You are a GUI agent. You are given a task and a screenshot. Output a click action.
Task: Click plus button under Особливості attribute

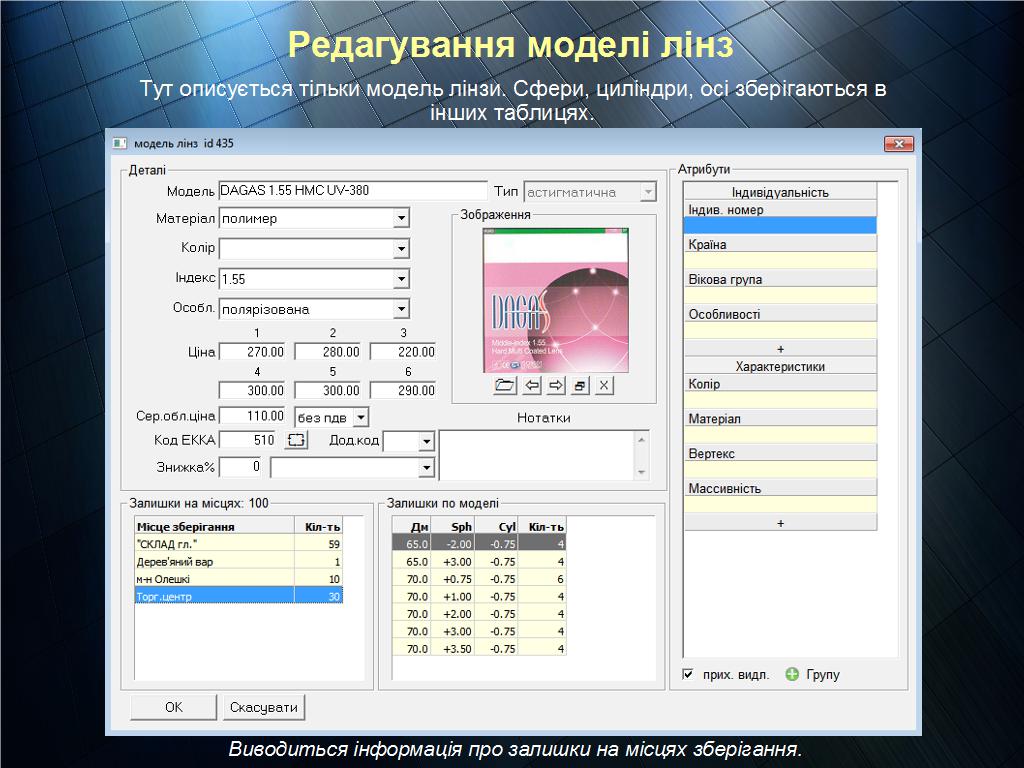point(780,349)
